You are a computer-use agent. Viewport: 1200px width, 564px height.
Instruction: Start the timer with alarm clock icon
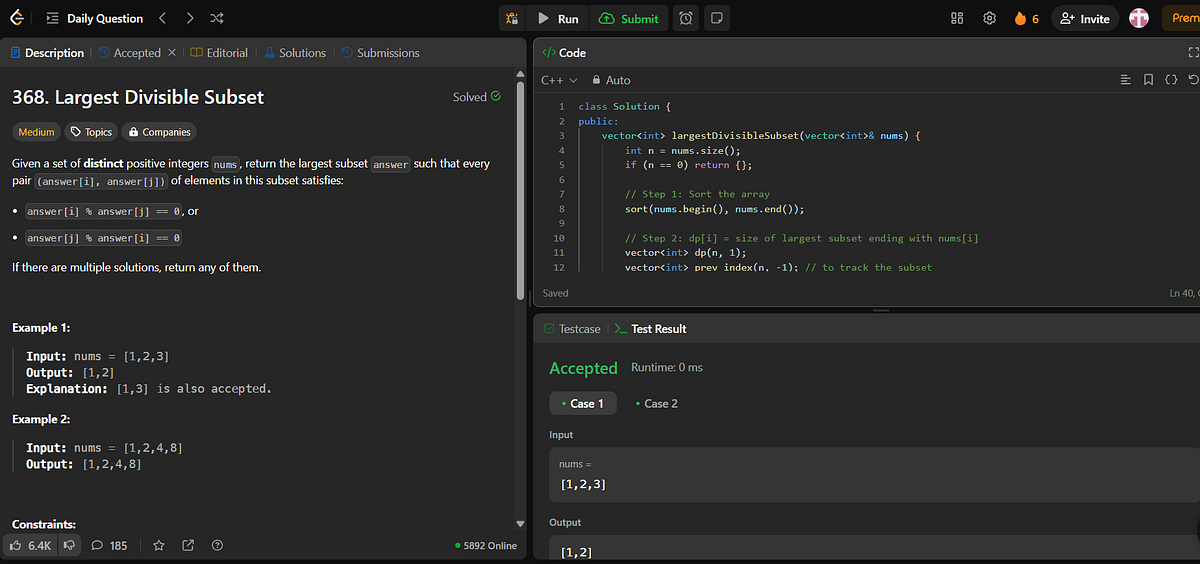[686, 18]
